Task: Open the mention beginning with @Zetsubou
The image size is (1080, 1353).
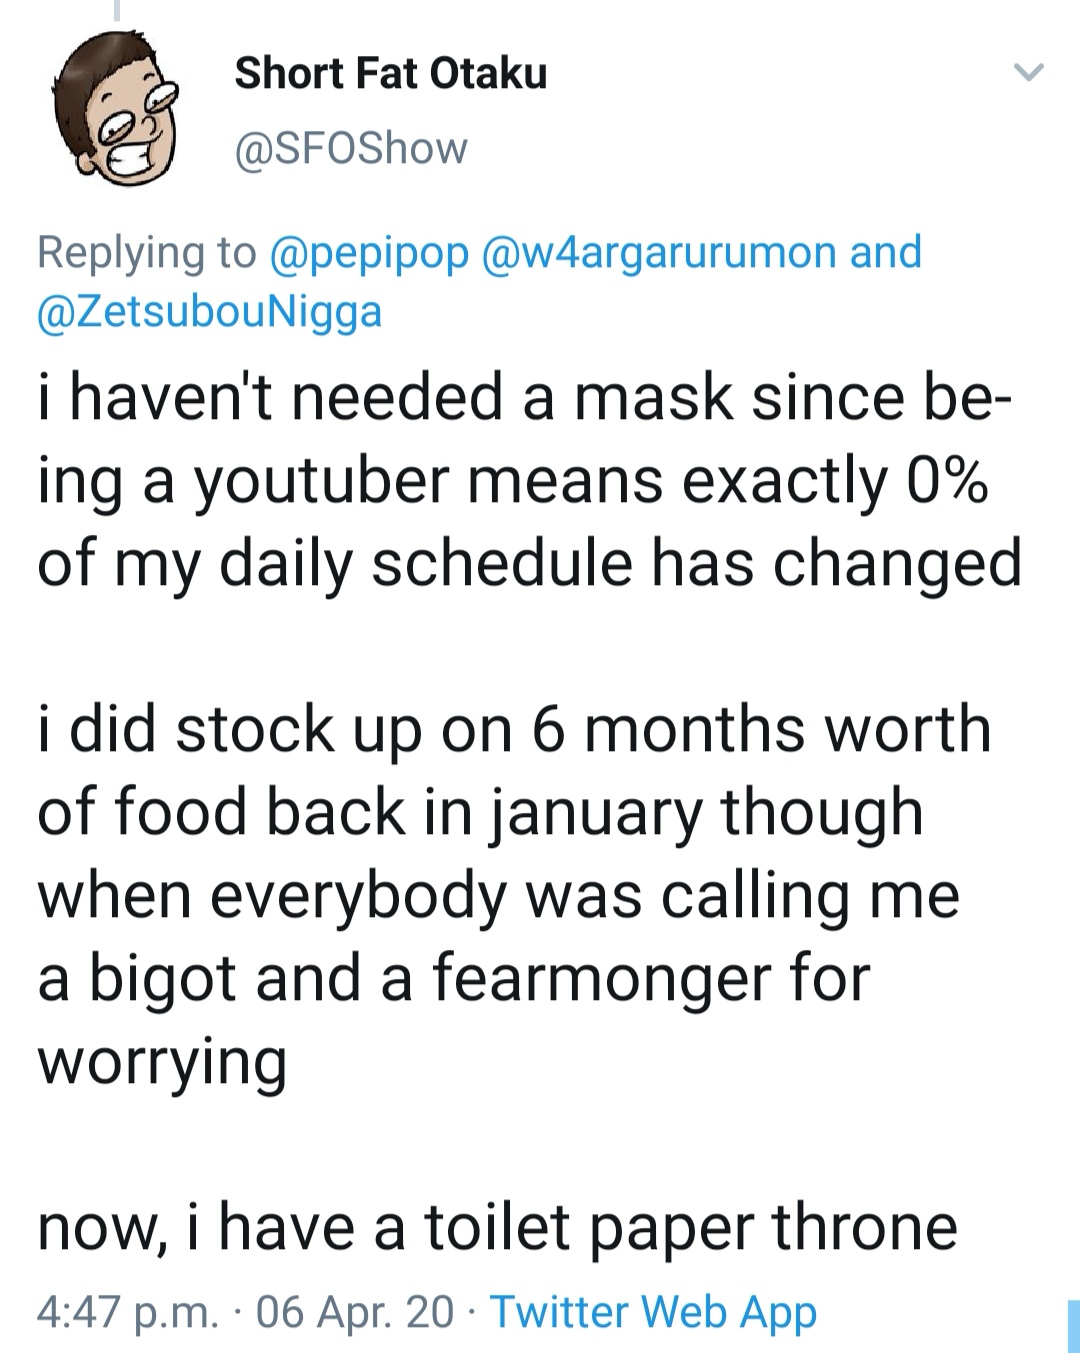Action: point(210,312)
